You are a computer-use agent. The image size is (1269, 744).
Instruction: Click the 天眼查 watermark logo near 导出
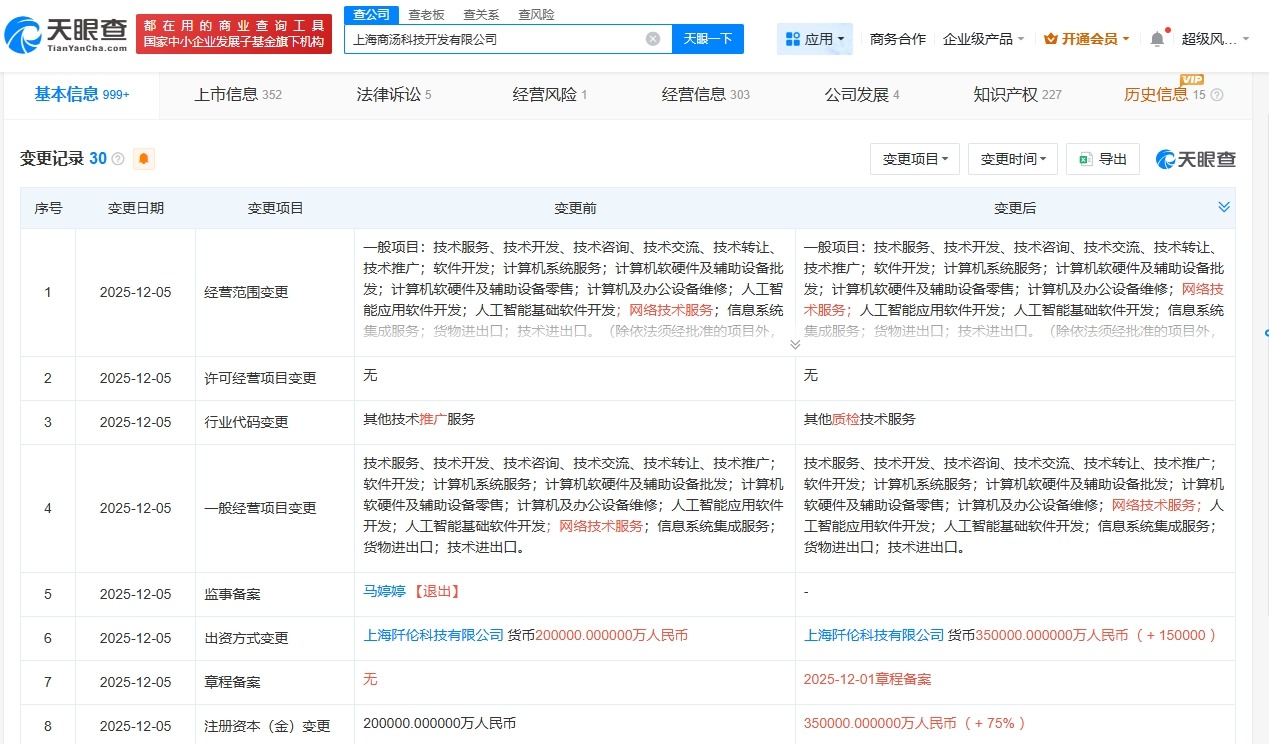point(1196,158)
